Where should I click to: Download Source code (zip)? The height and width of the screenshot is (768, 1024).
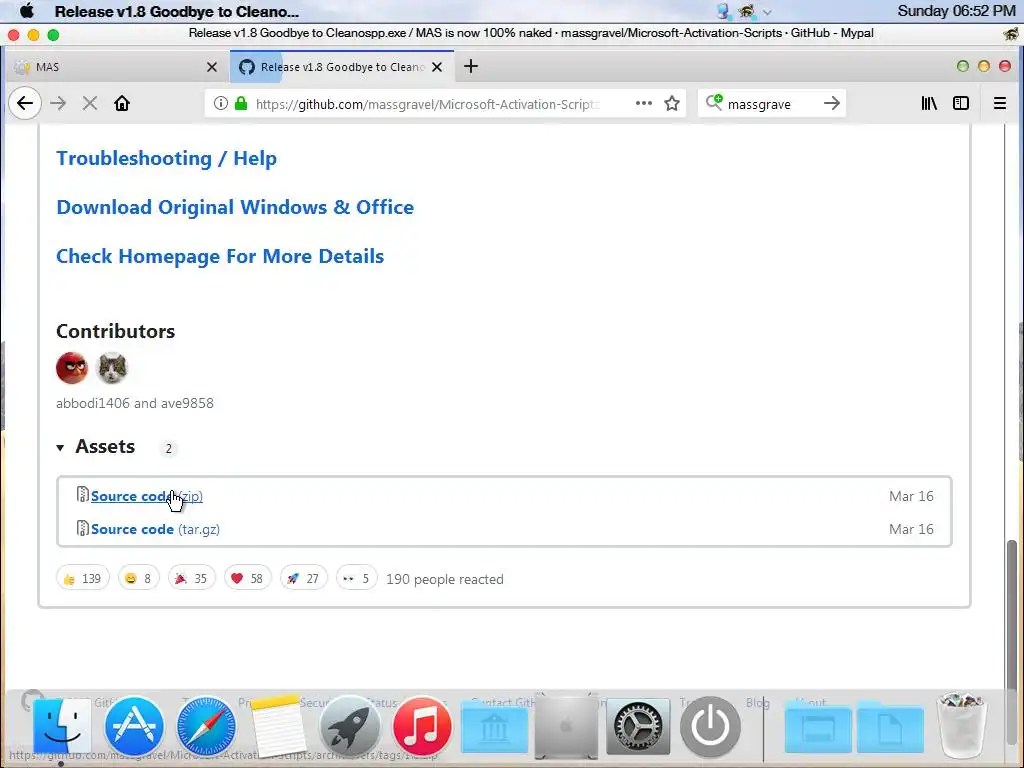147,496
